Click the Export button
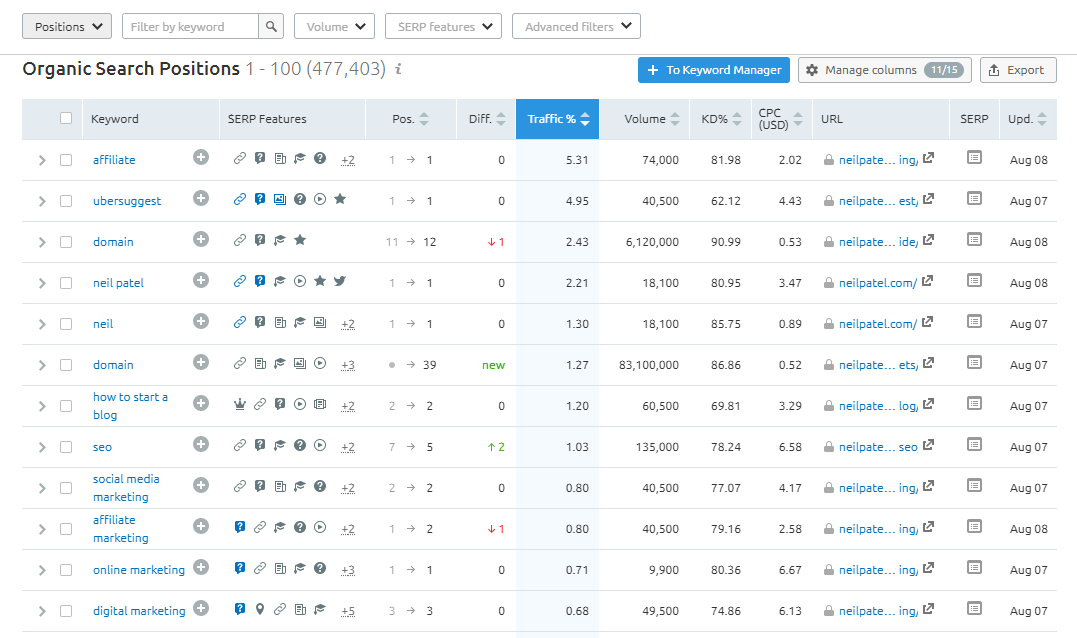The width and height of the screenshot is (1077, 638). coord(1018,70)
